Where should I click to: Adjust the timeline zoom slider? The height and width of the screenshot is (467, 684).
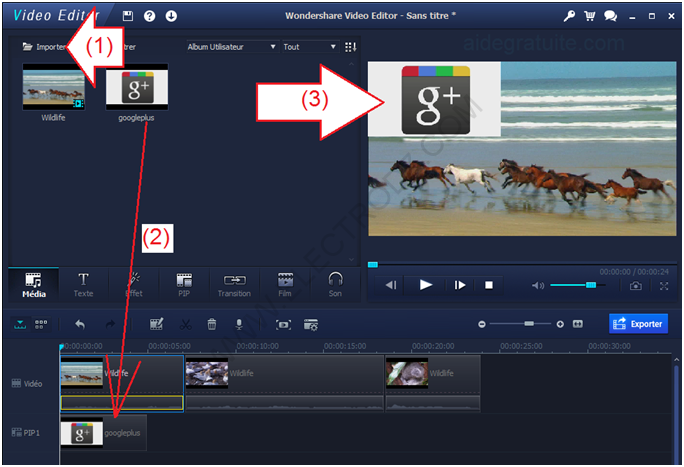[521, 324]
